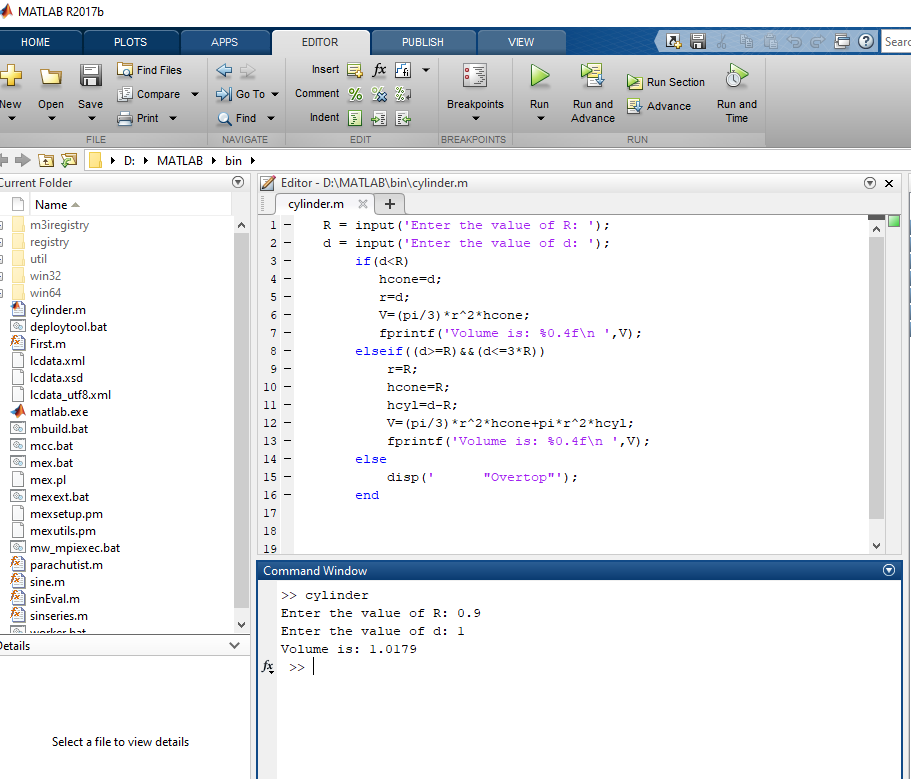The width and height of the screenshot is (911, 779).
Task: Toggle breakpoint dash on line 12
Action: [x=287, y=423]
